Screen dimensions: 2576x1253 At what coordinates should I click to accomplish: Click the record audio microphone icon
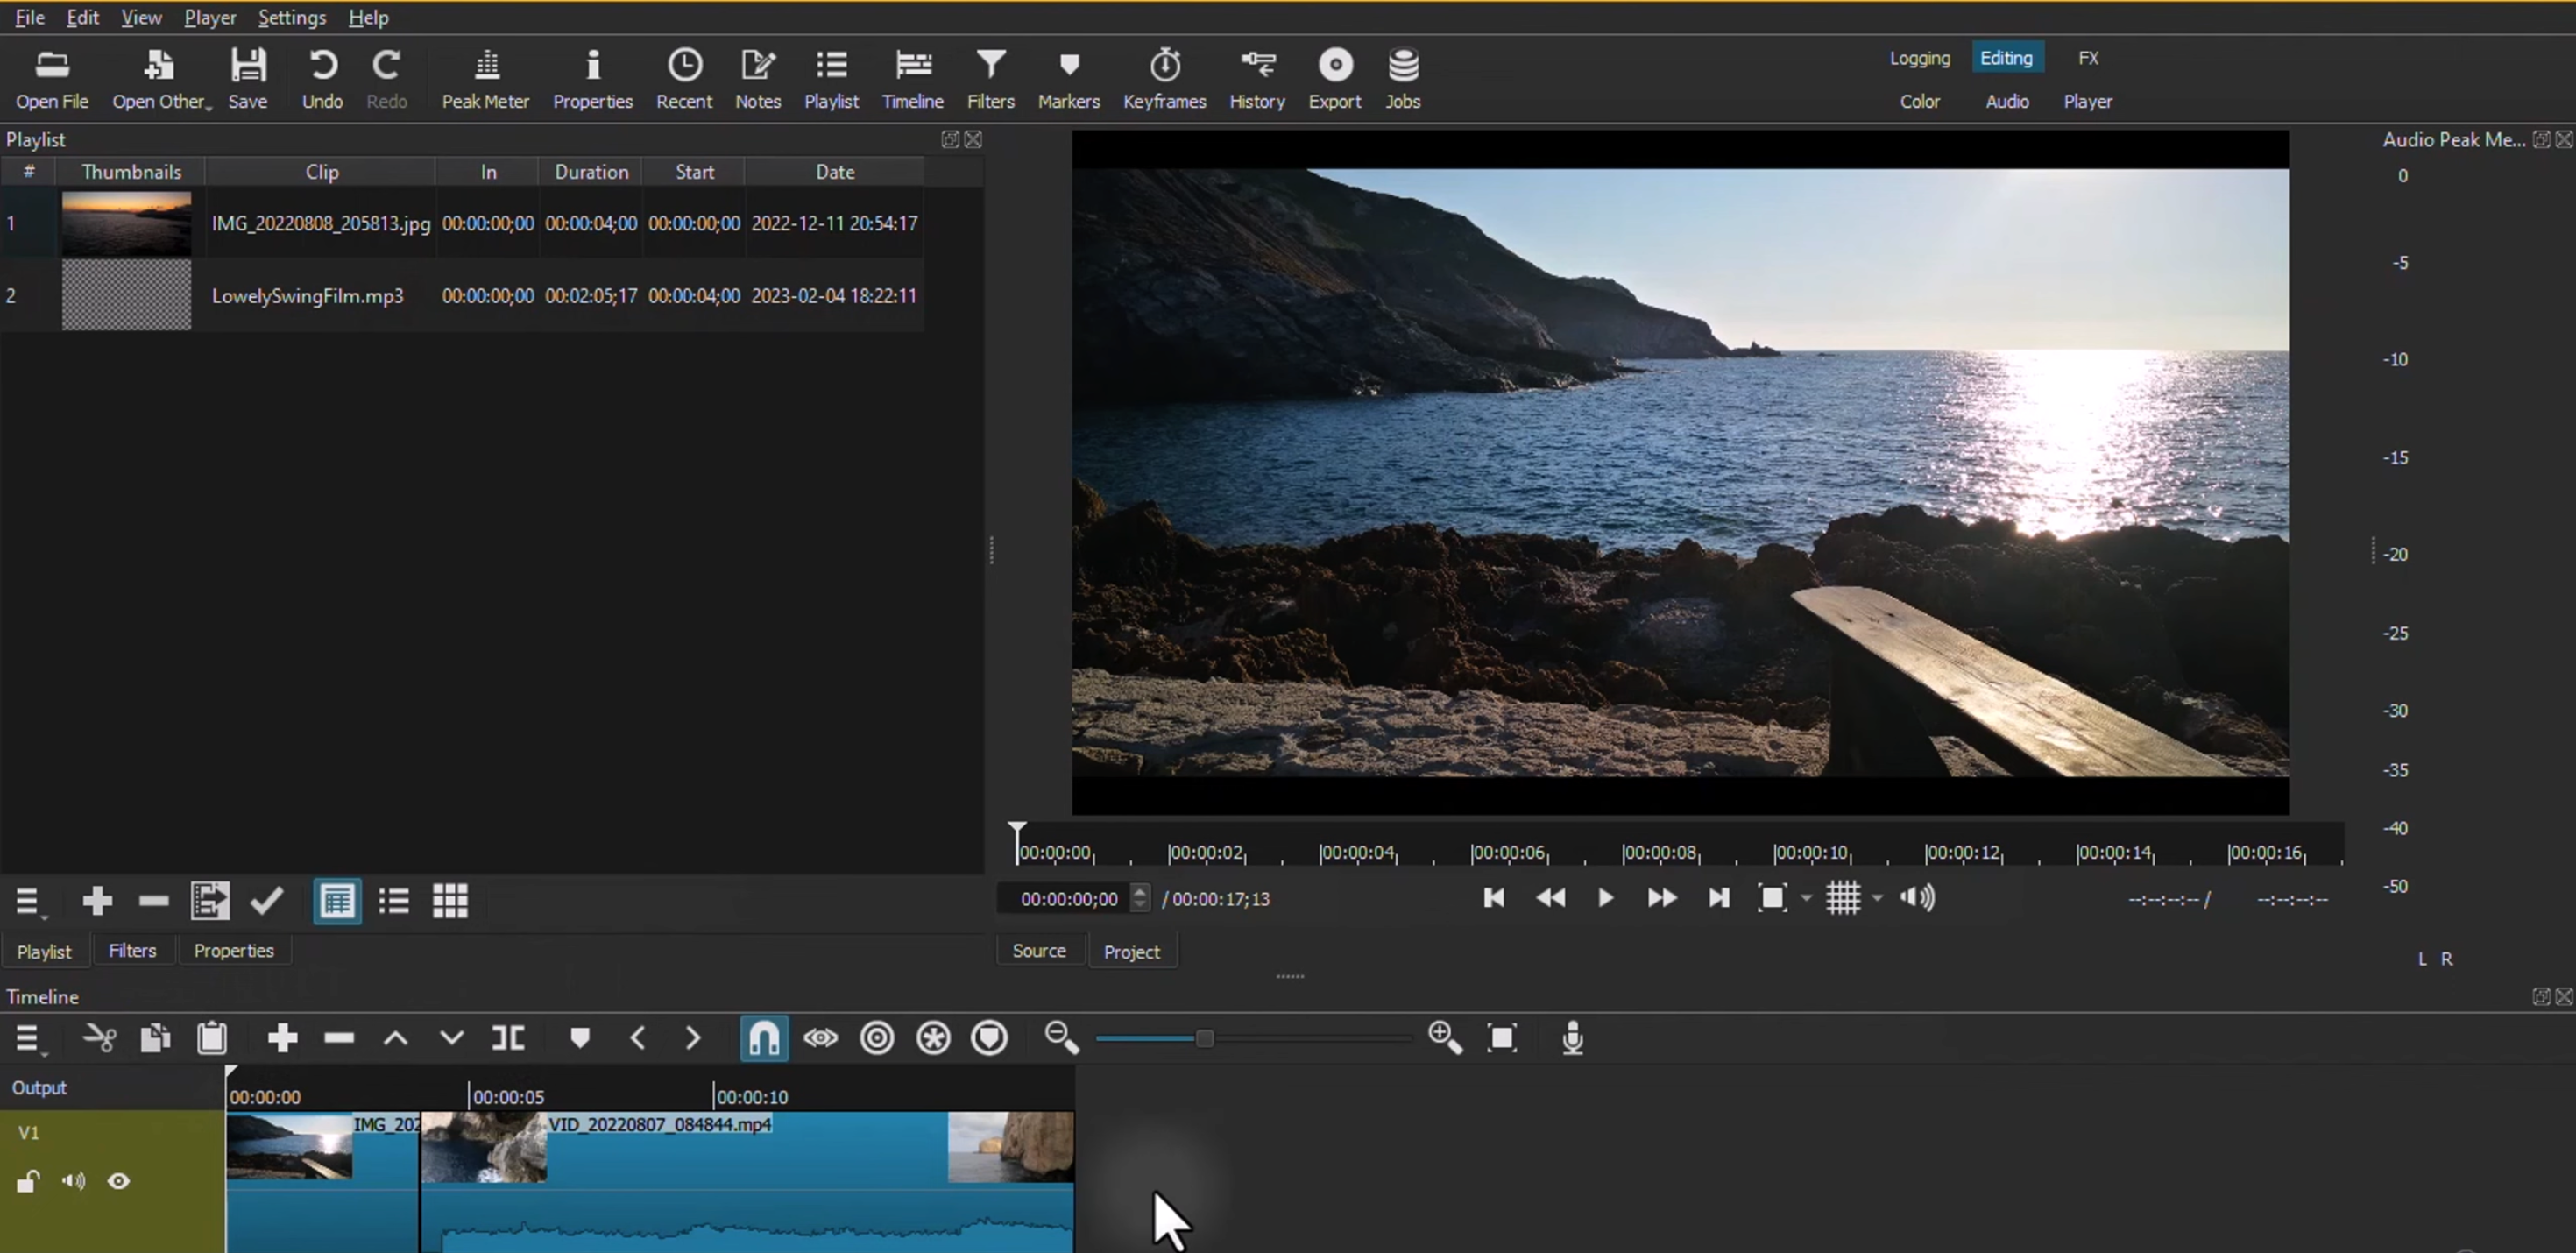[x=1572, y=1038]
